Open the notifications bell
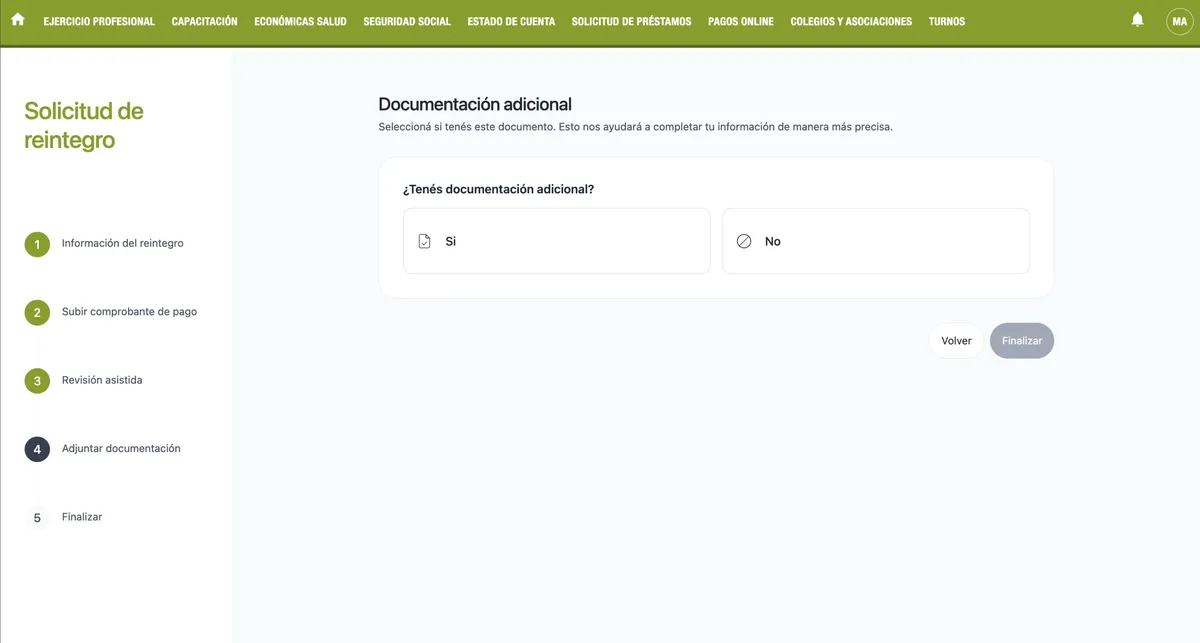The width and height of the screenshot is (1200, 643). tap(1137, 20)
